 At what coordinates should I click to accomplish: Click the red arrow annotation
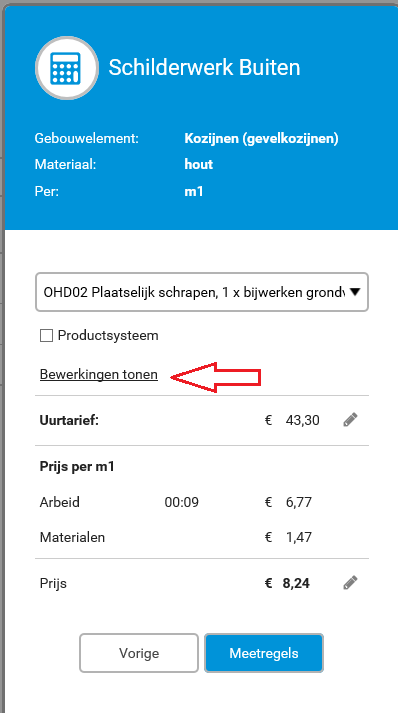click(216, 377)
